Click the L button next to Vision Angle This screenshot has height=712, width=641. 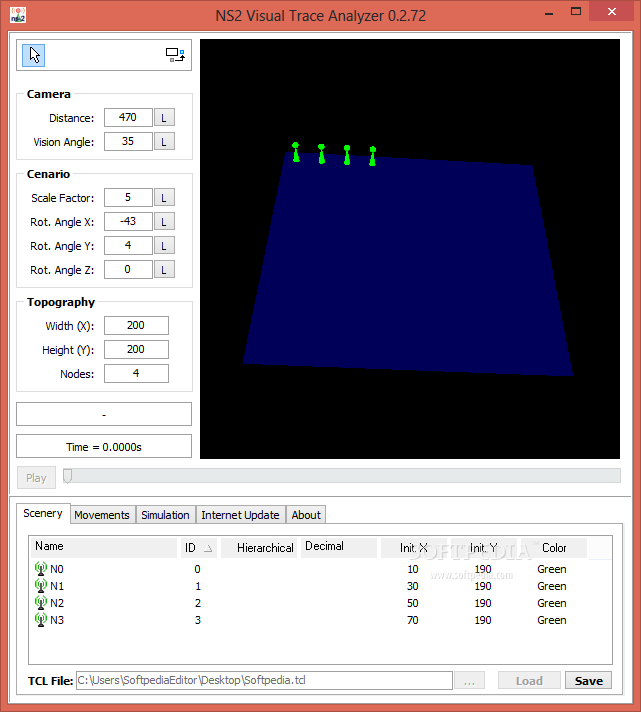pyautogui.click(x=164, y=142)
